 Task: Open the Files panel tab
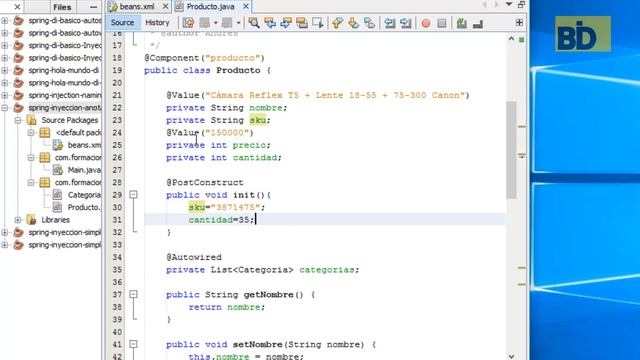tap(62, 7)
